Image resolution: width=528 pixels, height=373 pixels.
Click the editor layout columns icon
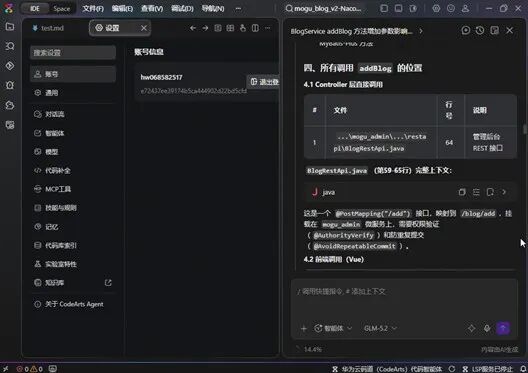pyautogui.click(x=230, y=28)
